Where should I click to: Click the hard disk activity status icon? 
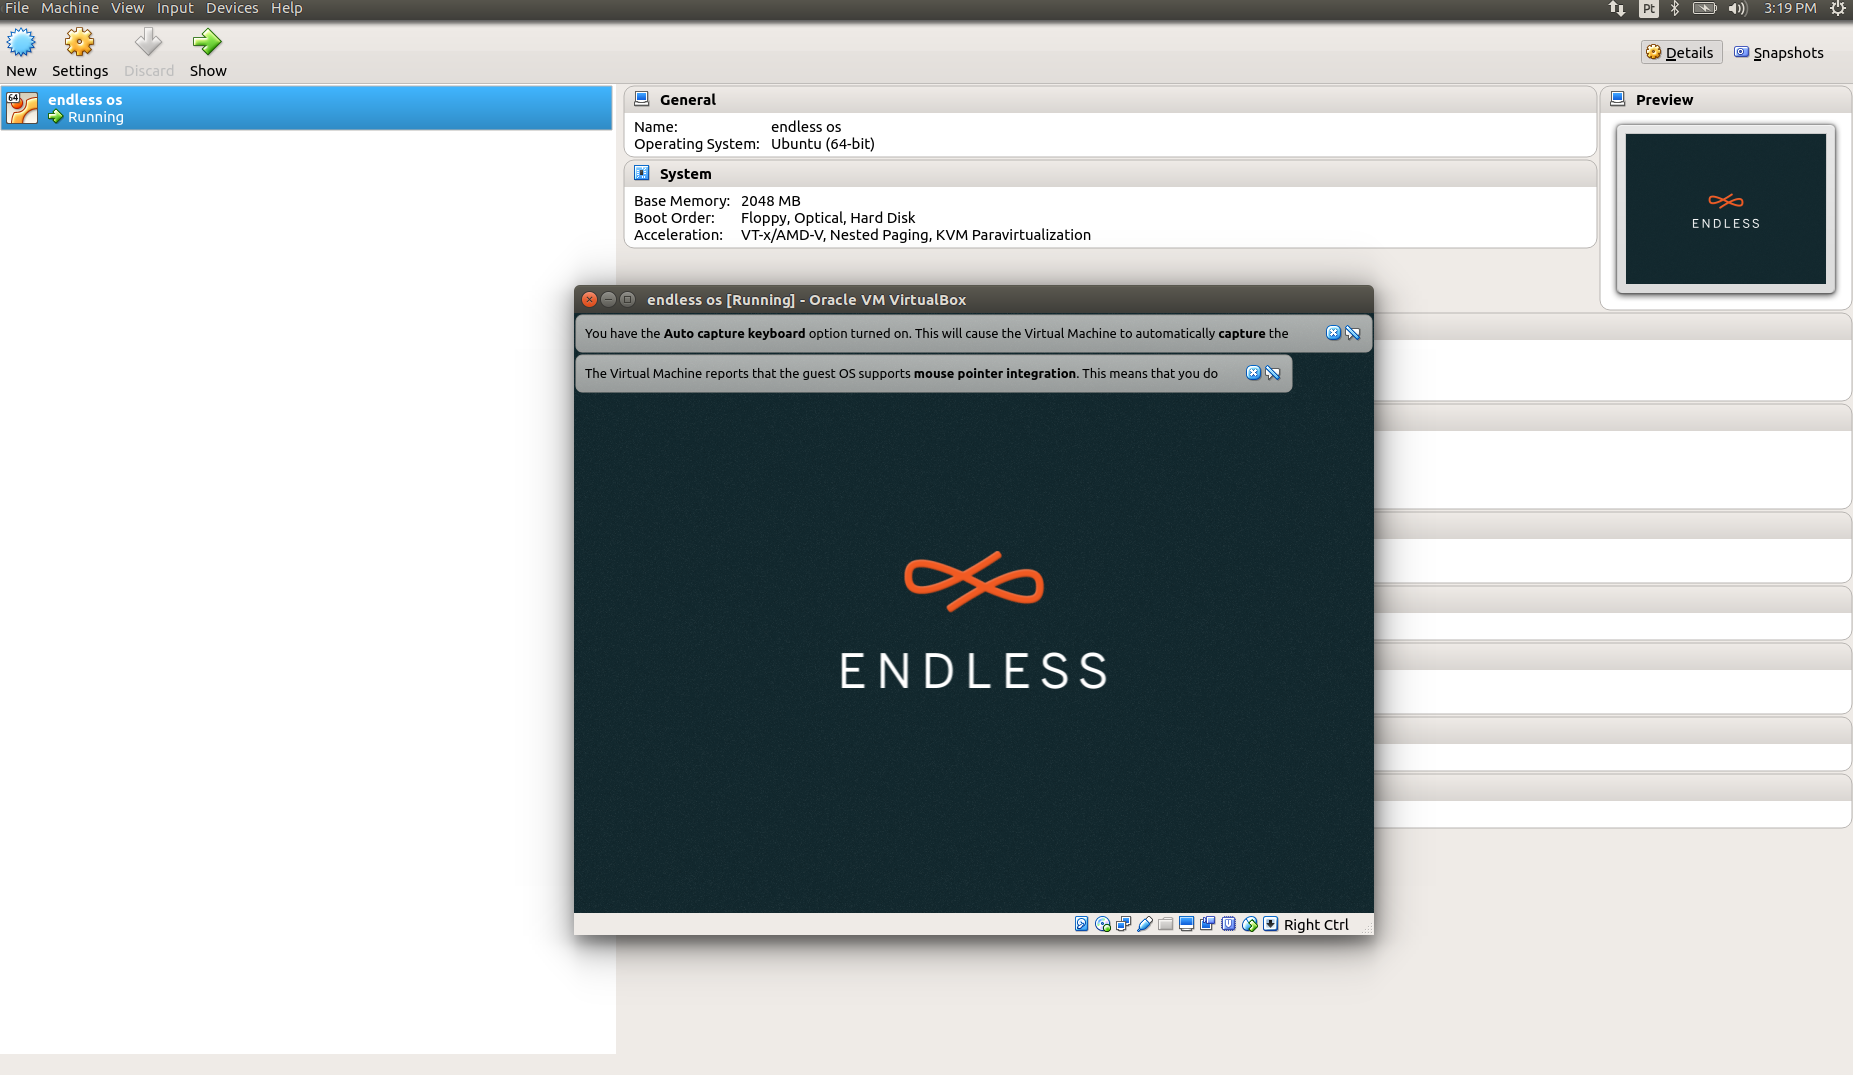point(1081,924)
